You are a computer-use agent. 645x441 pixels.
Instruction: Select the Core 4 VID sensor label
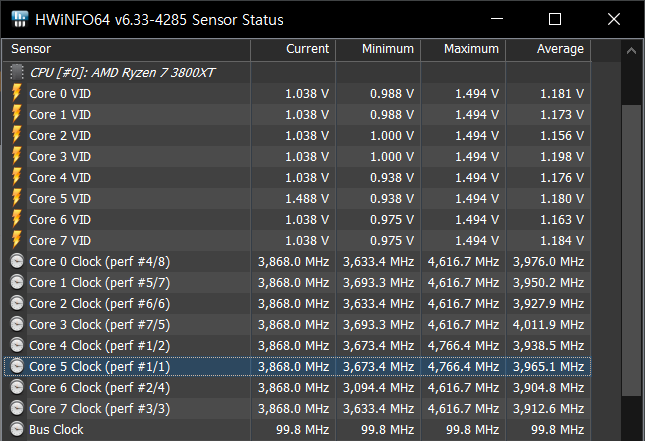[60, 178]
